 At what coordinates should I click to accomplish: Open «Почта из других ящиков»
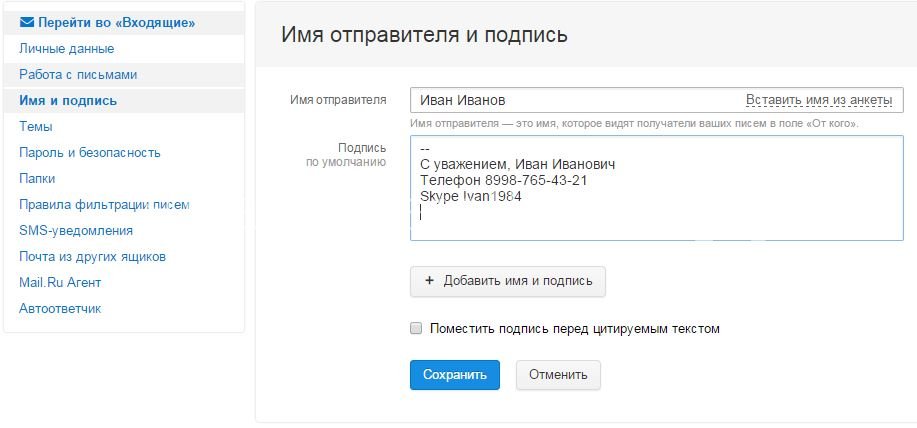click(x=92, y=257)
